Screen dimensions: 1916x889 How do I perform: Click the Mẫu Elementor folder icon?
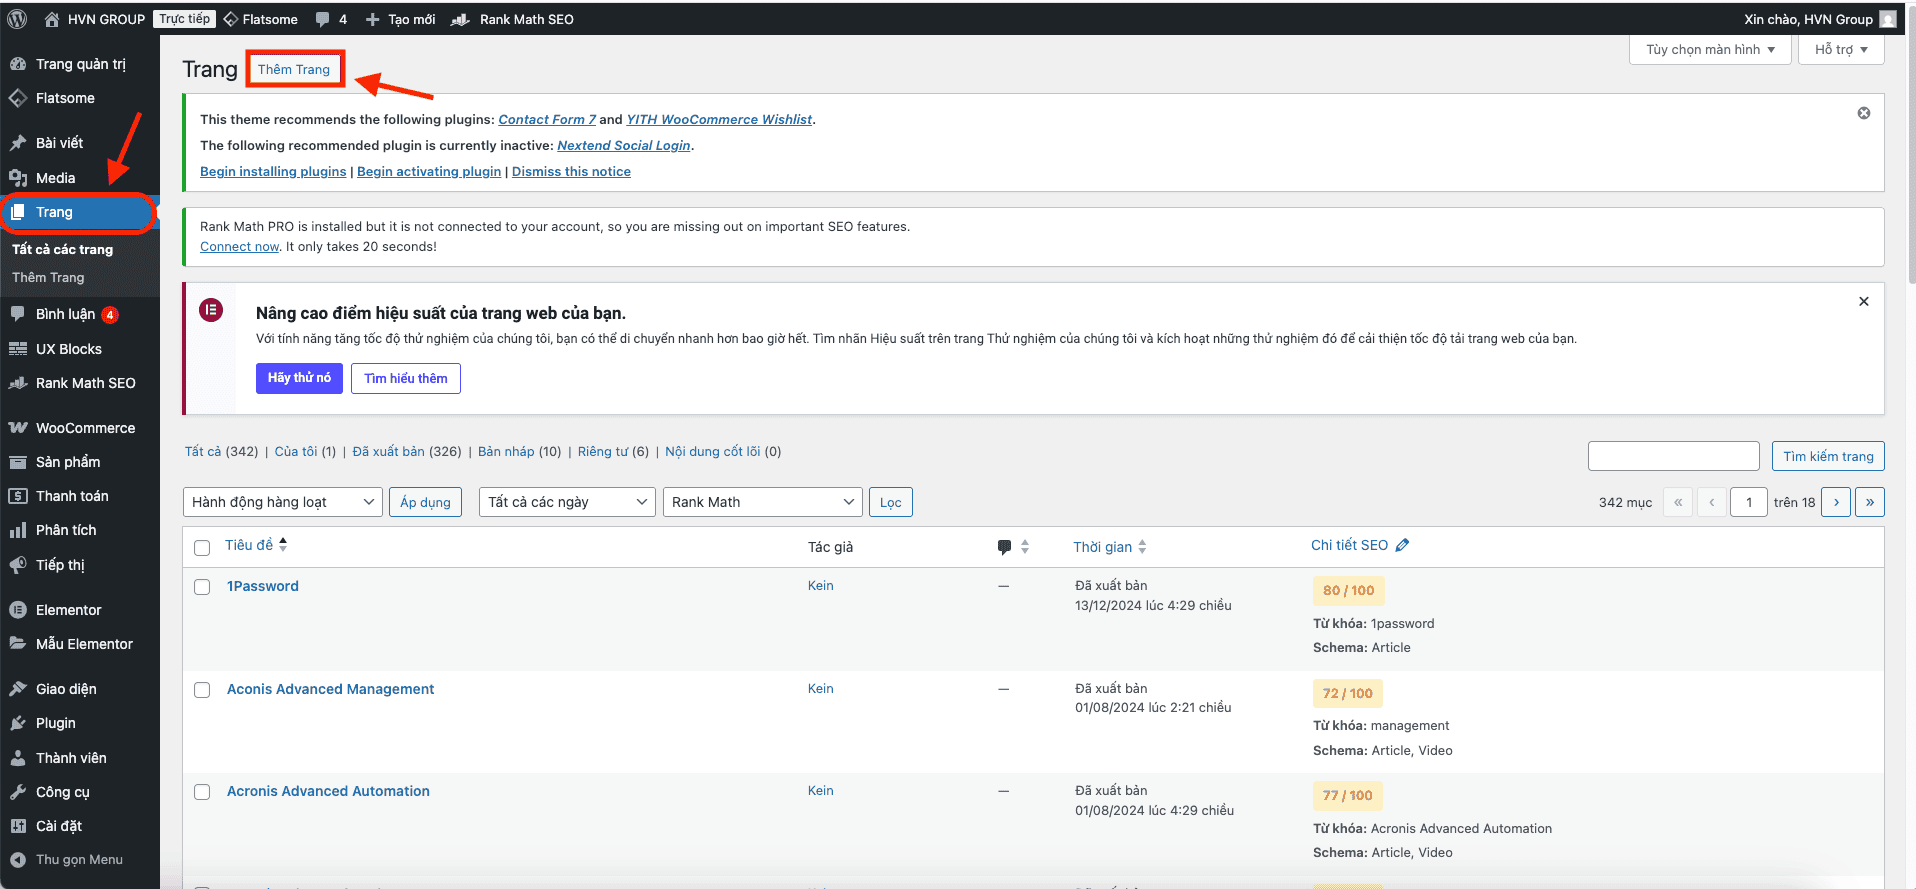coord(18,644)
